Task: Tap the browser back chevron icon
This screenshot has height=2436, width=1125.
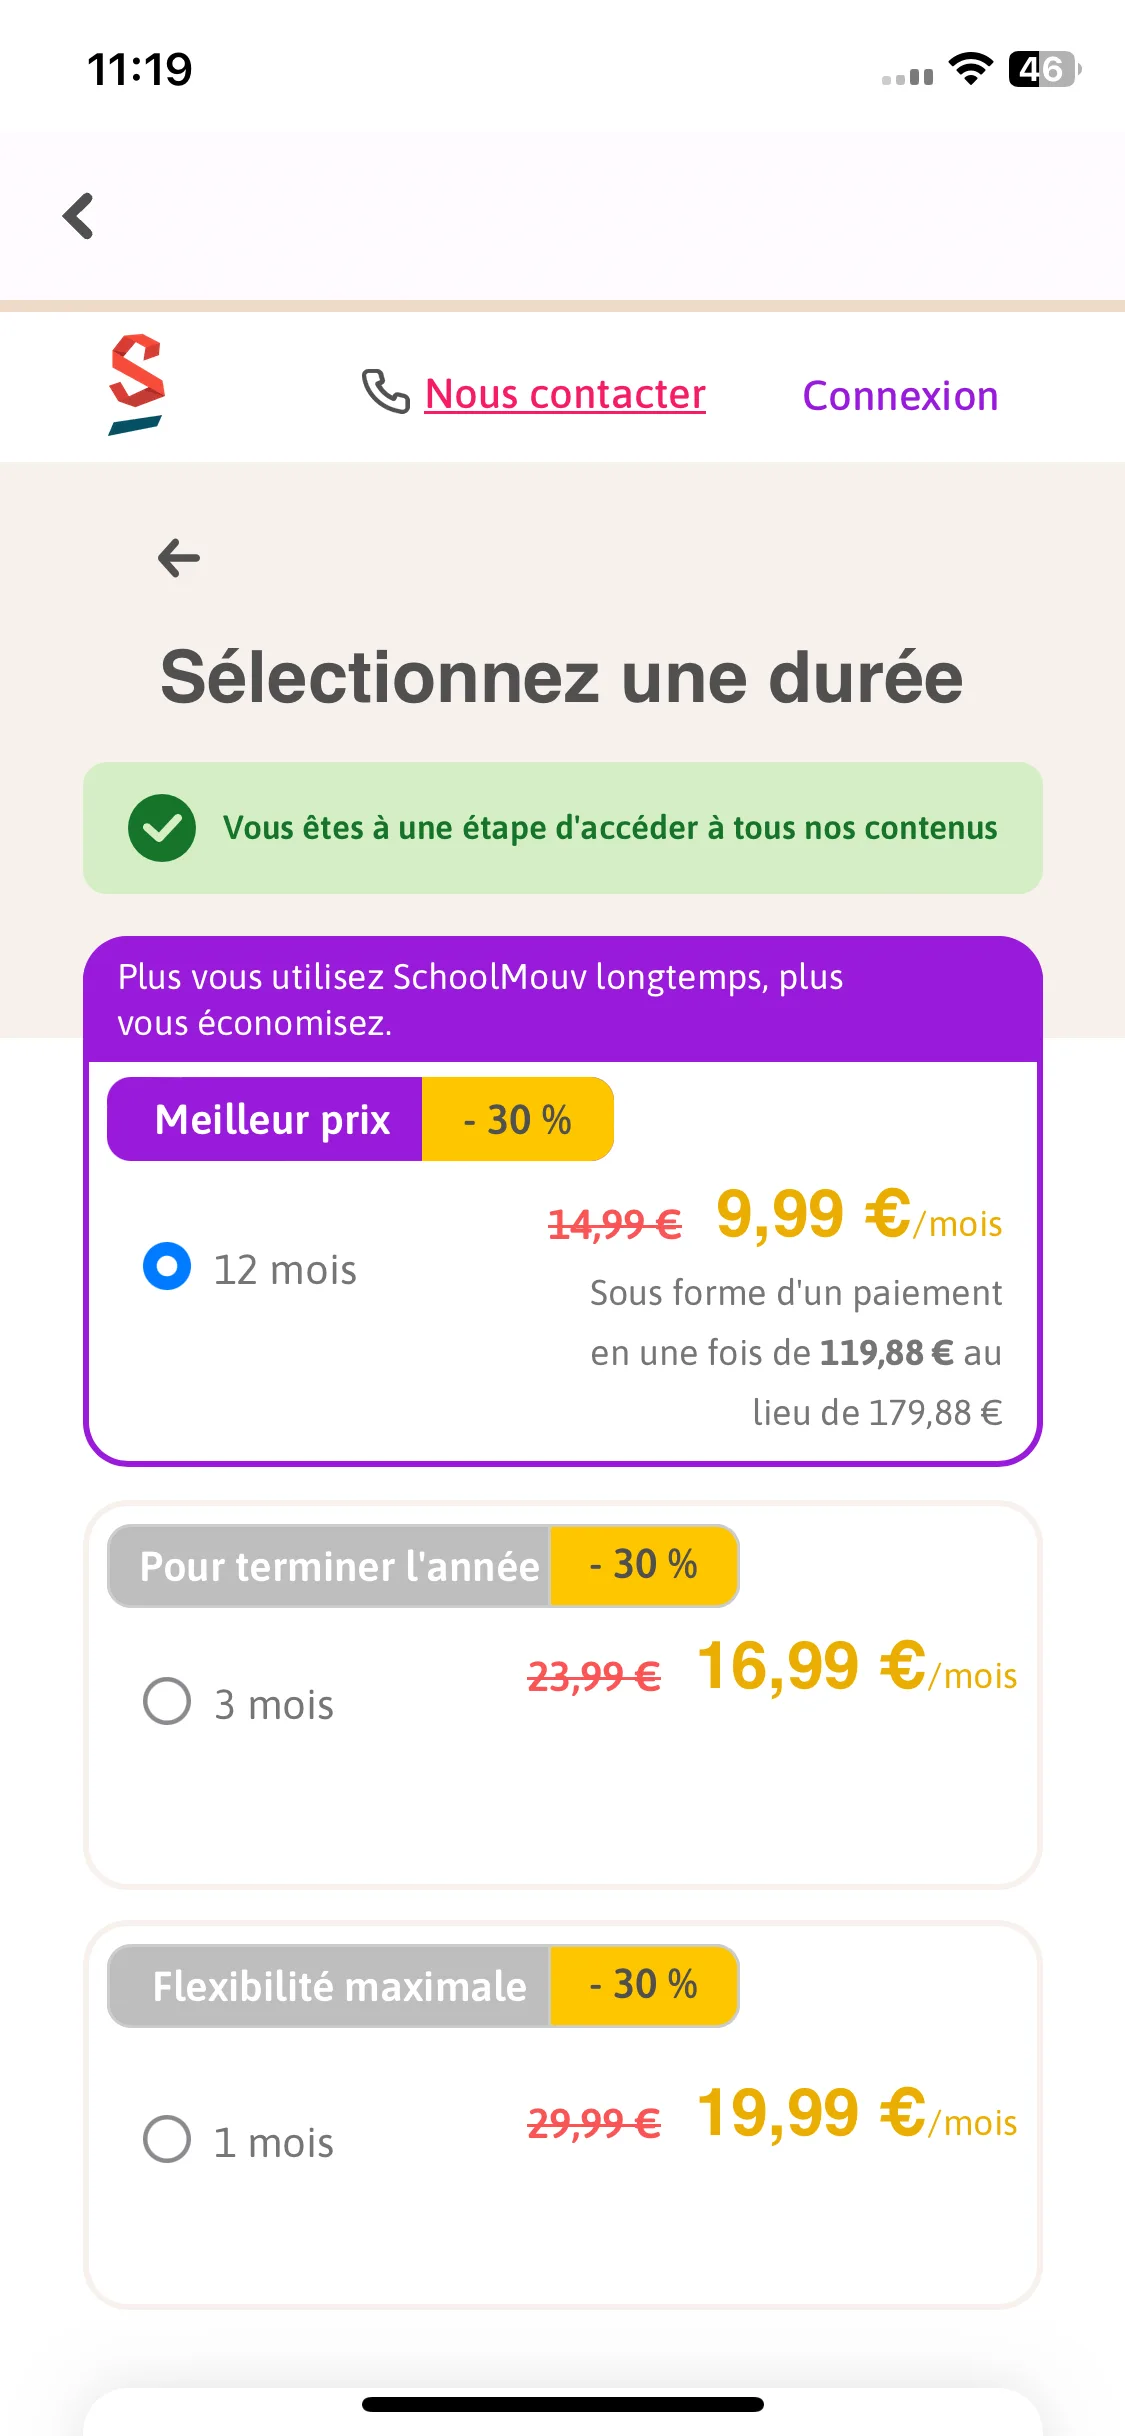Action: (x=78, y=216)
